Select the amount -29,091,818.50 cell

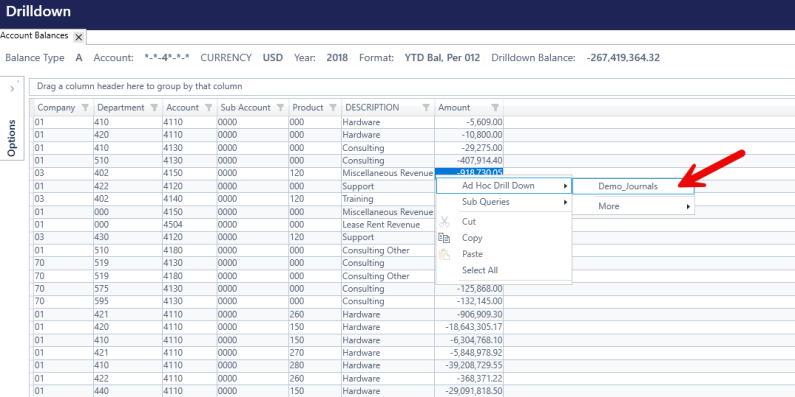click(x=469, y=391)
